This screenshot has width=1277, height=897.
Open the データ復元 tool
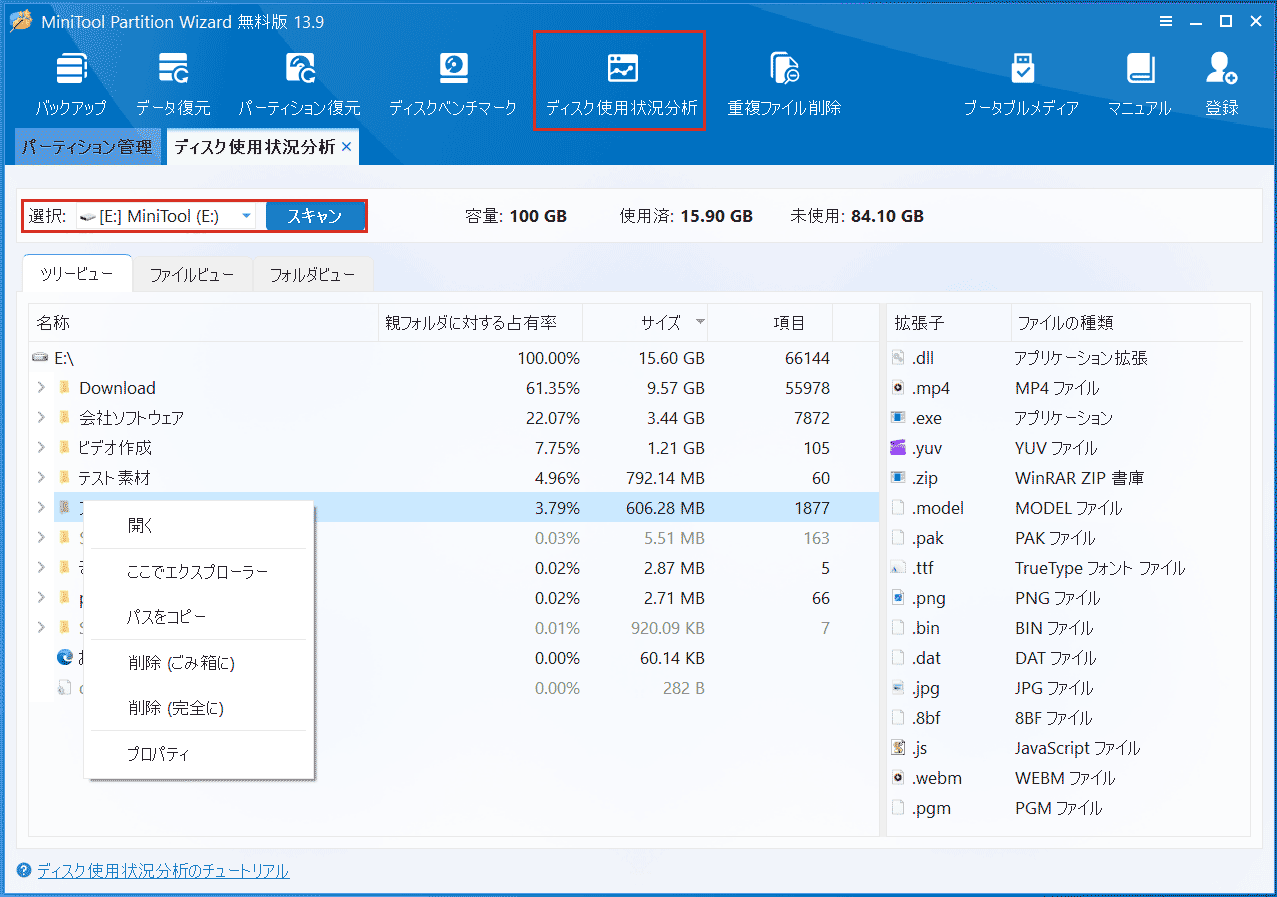click(173, 85)
